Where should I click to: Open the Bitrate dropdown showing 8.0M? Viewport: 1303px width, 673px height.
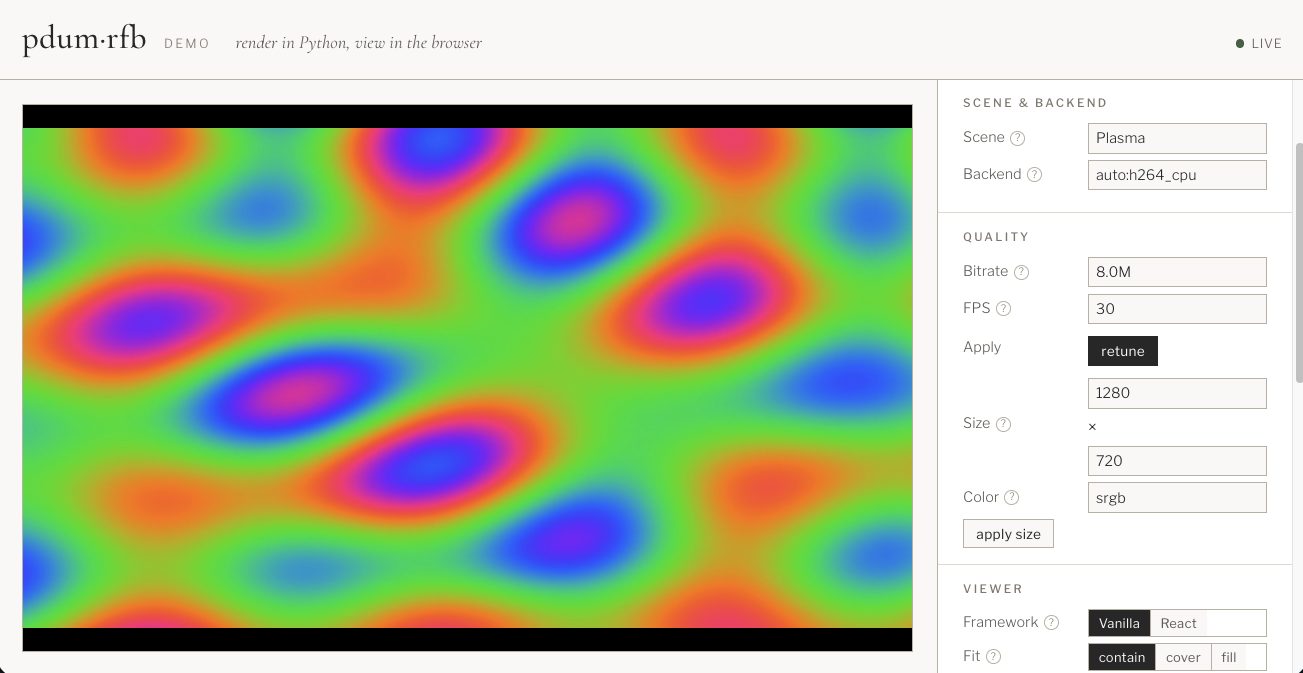click(x=1177, y=272)
